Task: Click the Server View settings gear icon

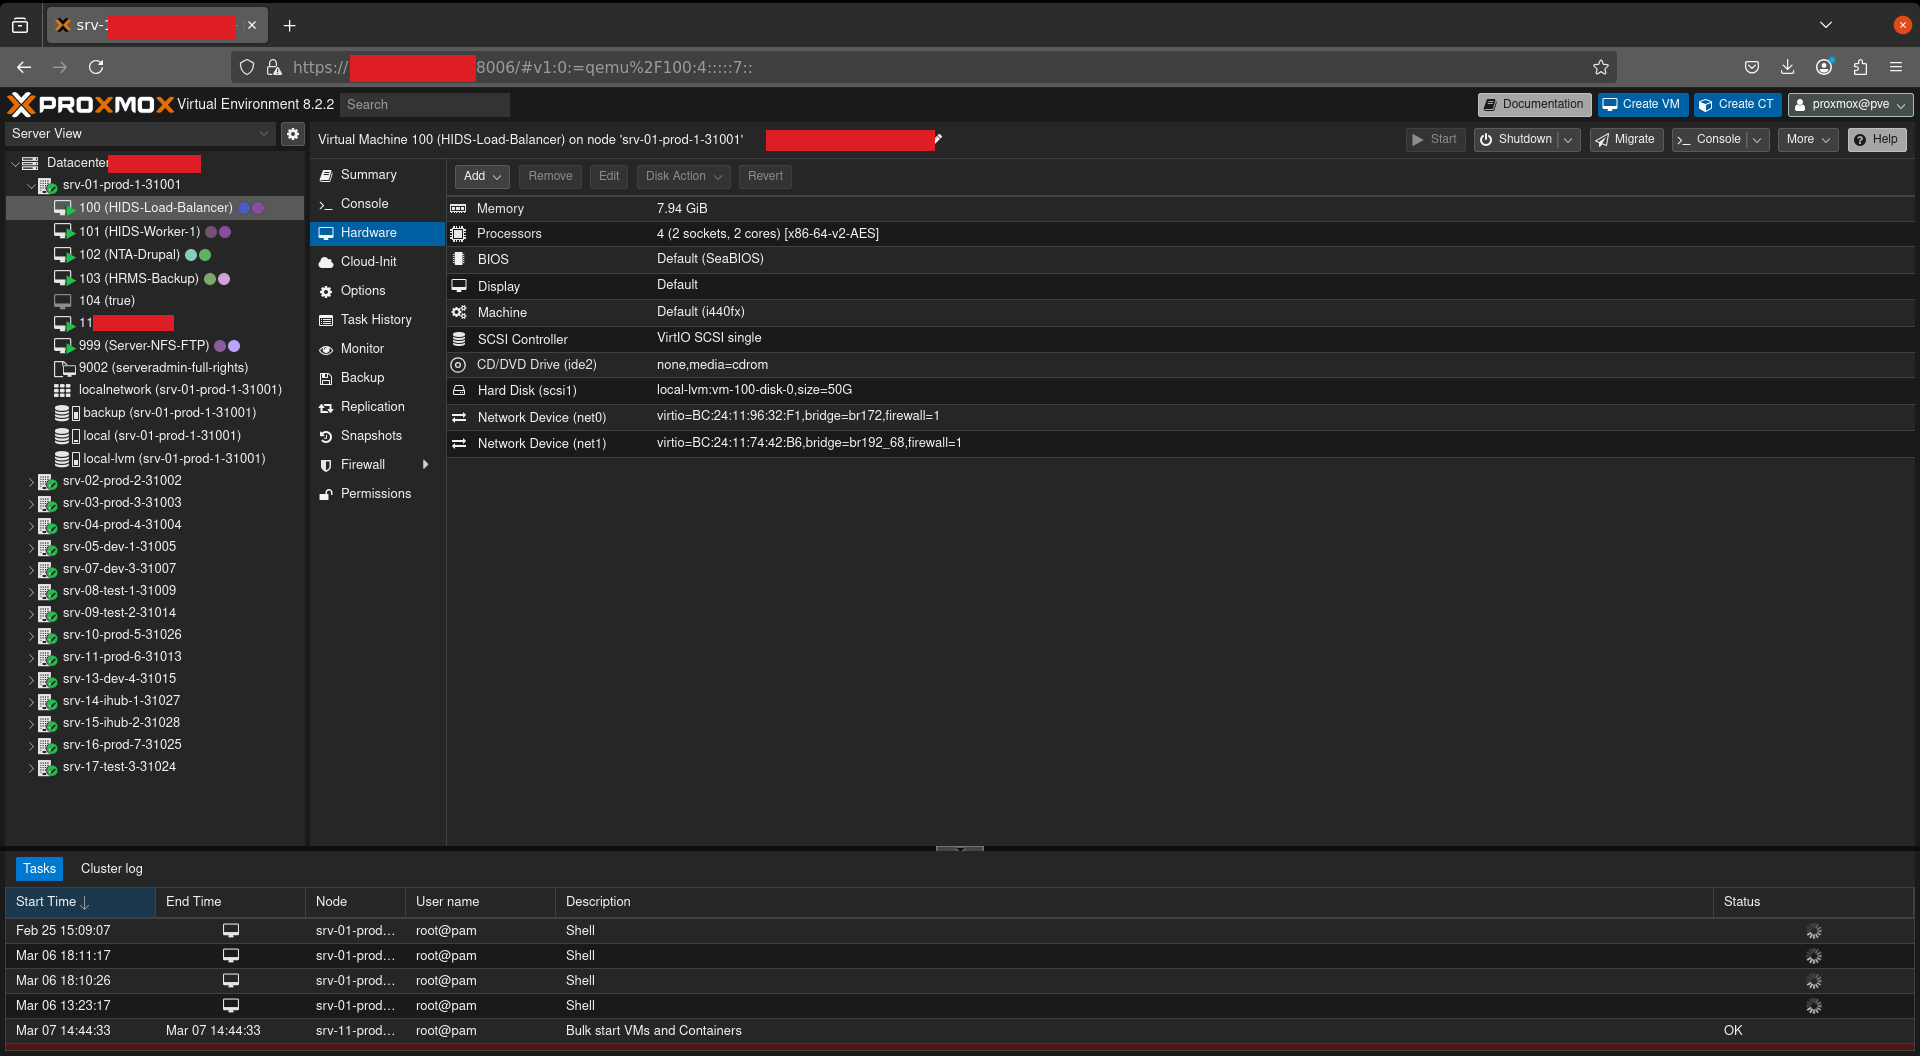Action: (x=292, y=134)
